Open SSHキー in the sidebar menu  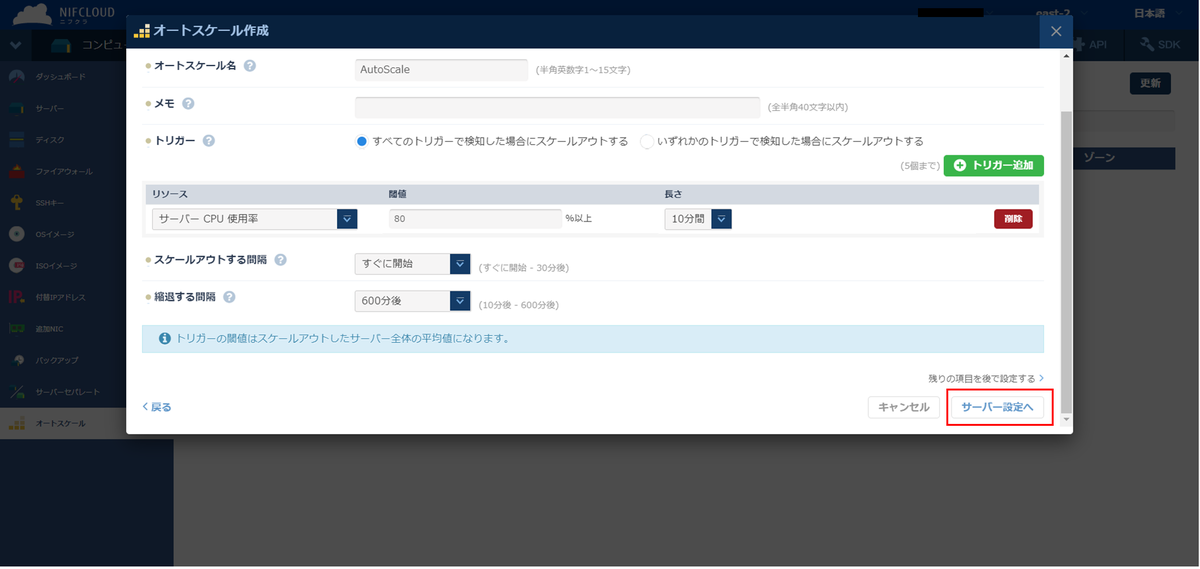[50, 203]
